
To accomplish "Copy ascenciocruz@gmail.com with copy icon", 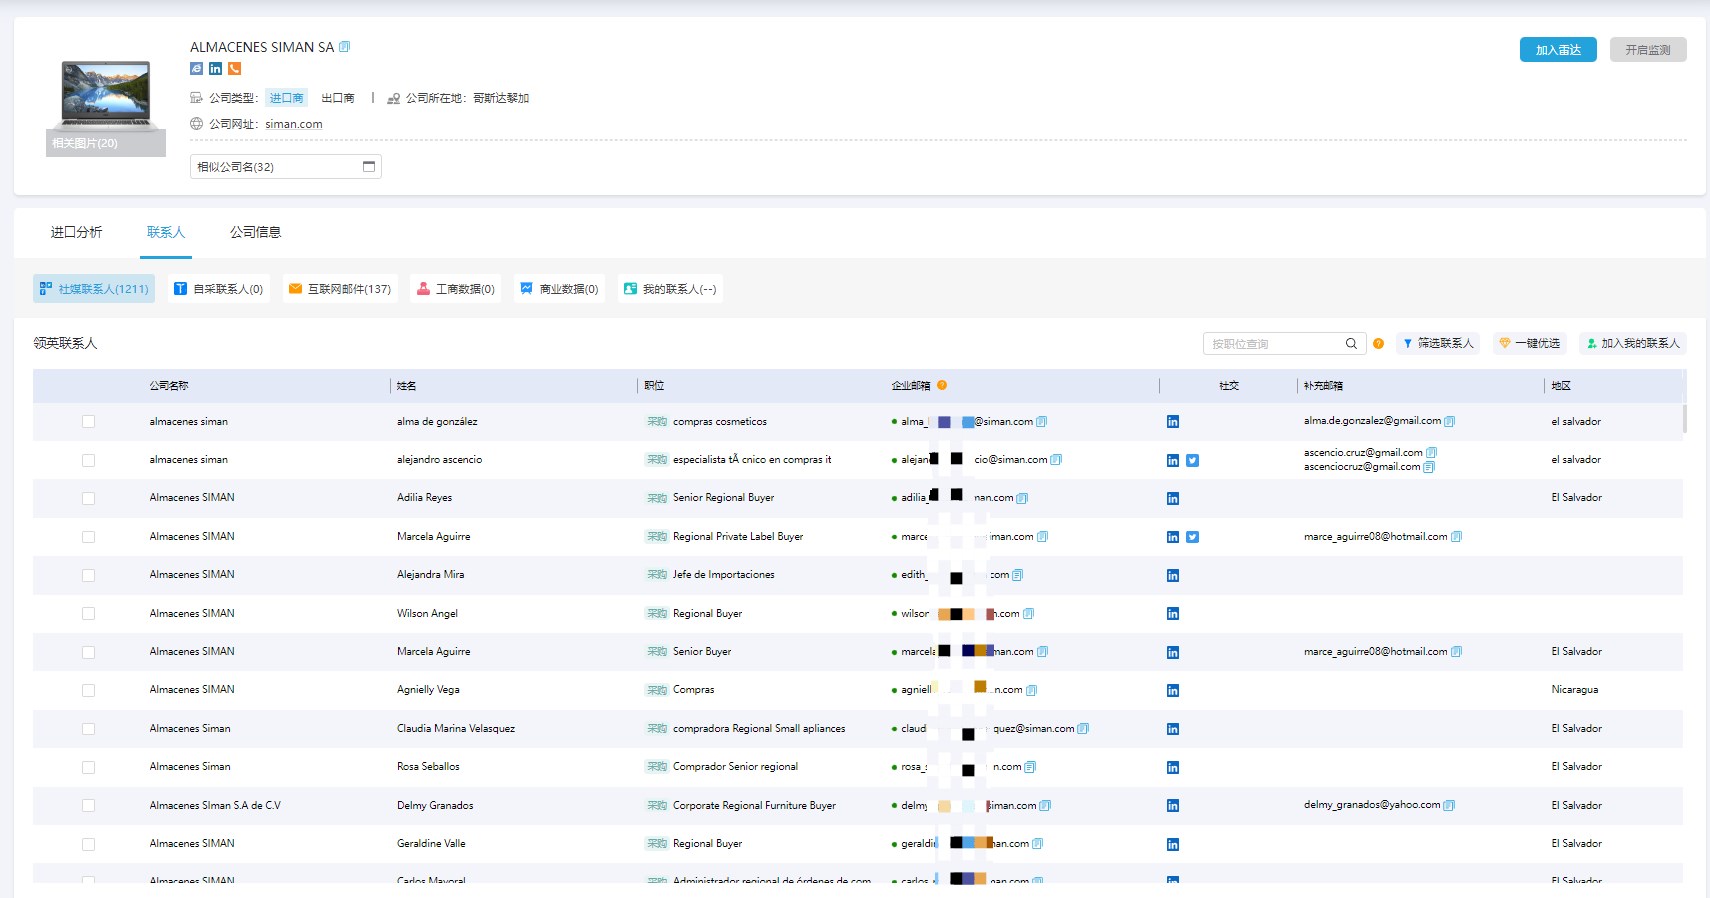I will [x=1429, y=467].
